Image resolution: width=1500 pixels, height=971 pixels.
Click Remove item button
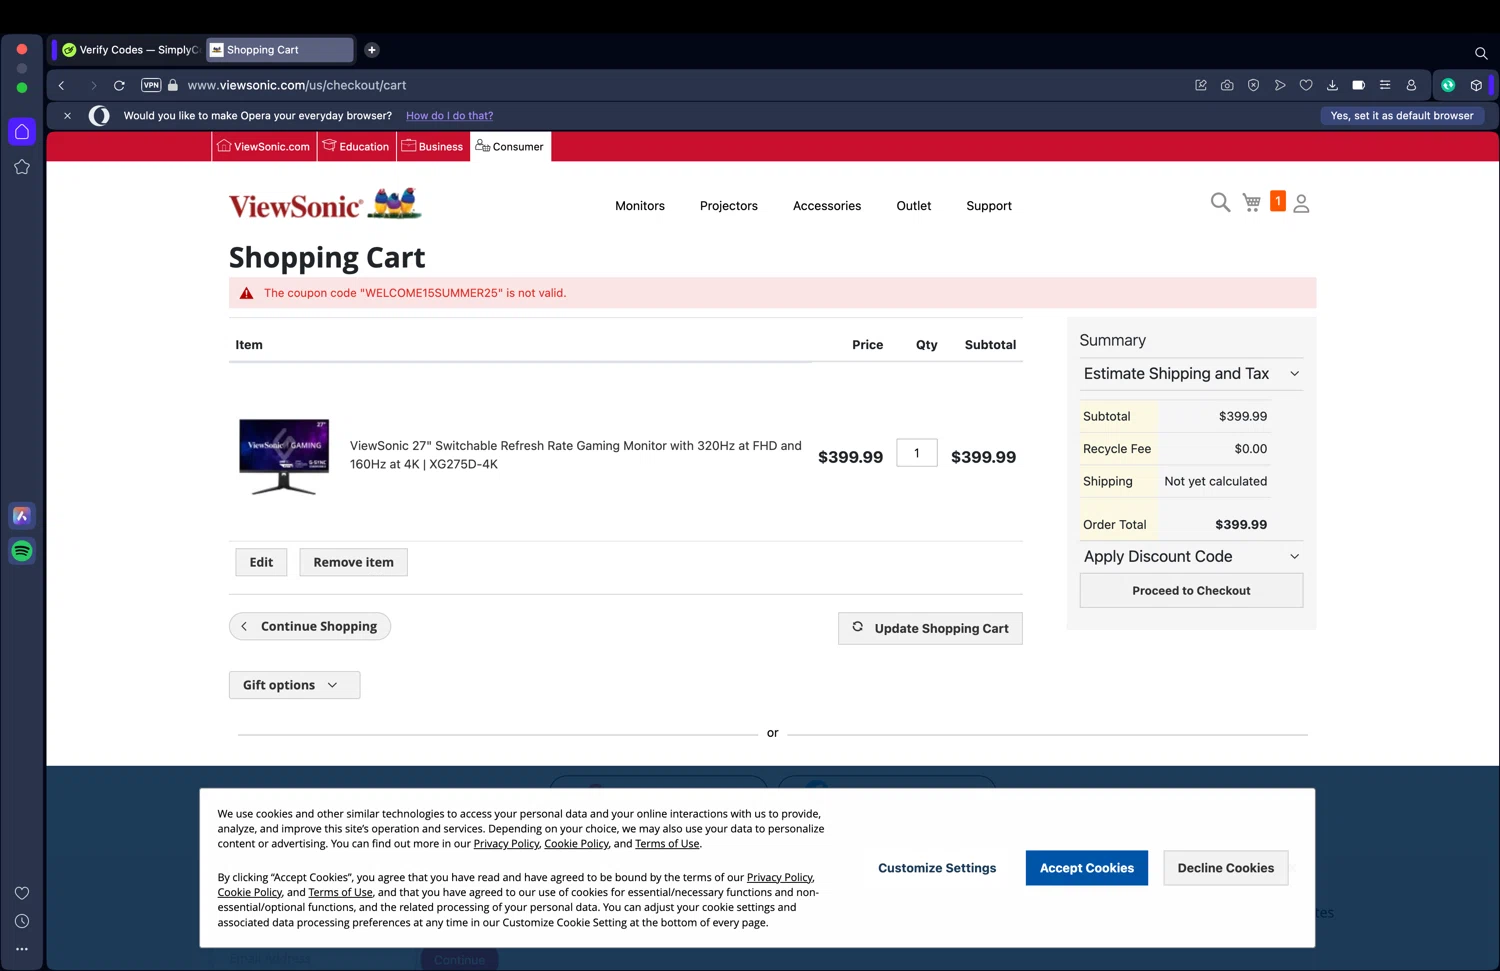tap(353, 562)
